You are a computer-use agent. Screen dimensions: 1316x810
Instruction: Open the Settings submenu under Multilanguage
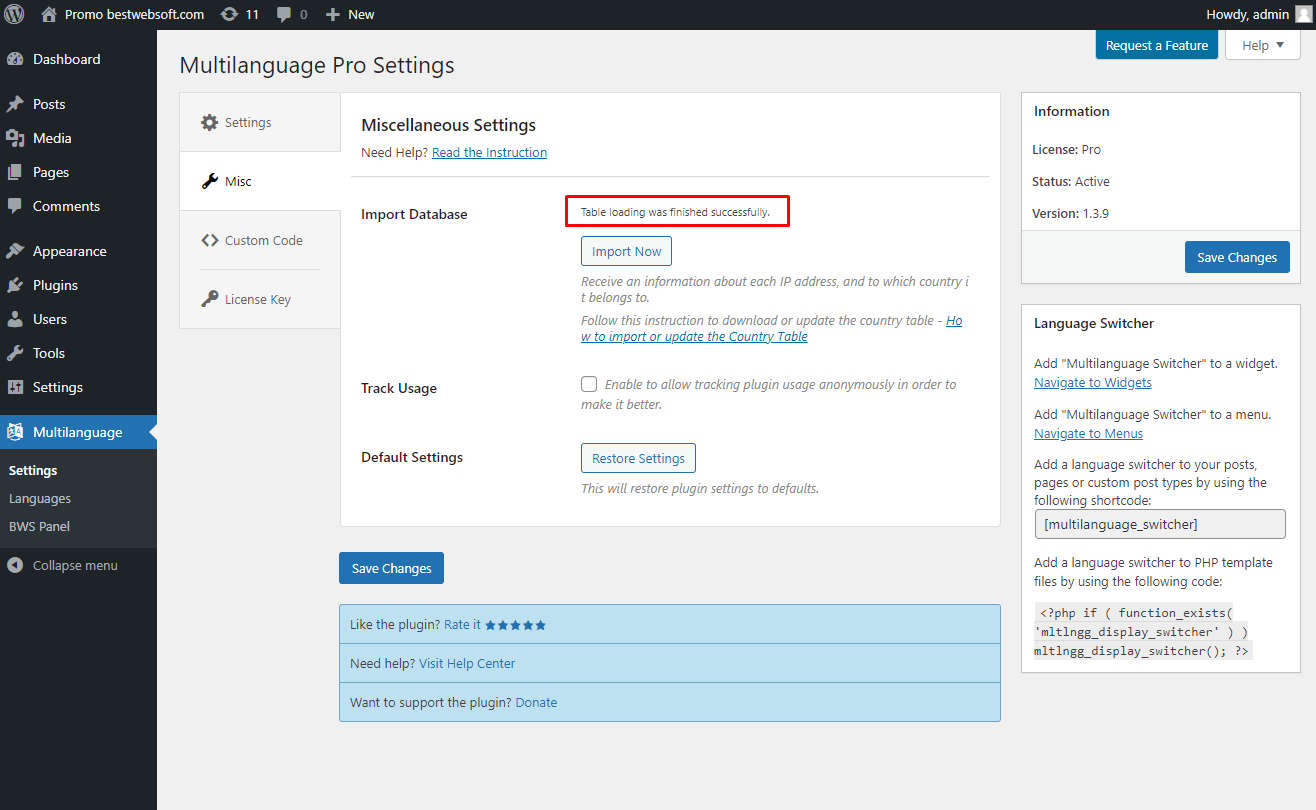point(33,470)
